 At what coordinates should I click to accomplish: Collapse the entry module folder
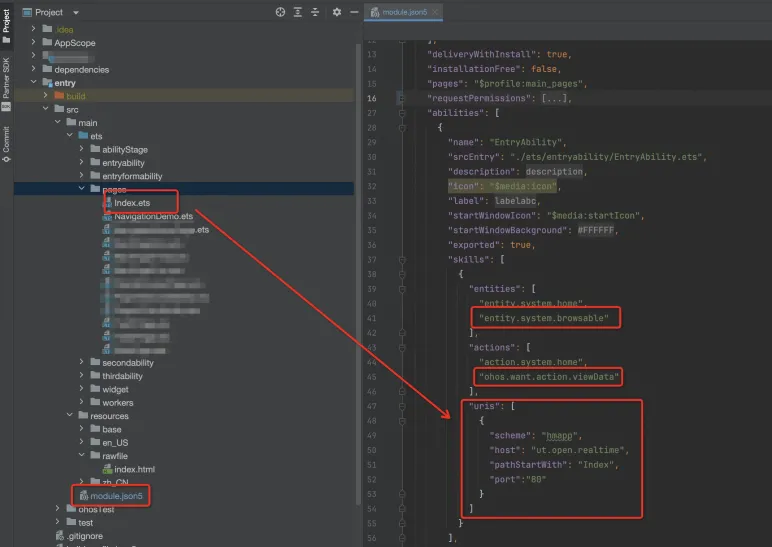pos(34,83)
